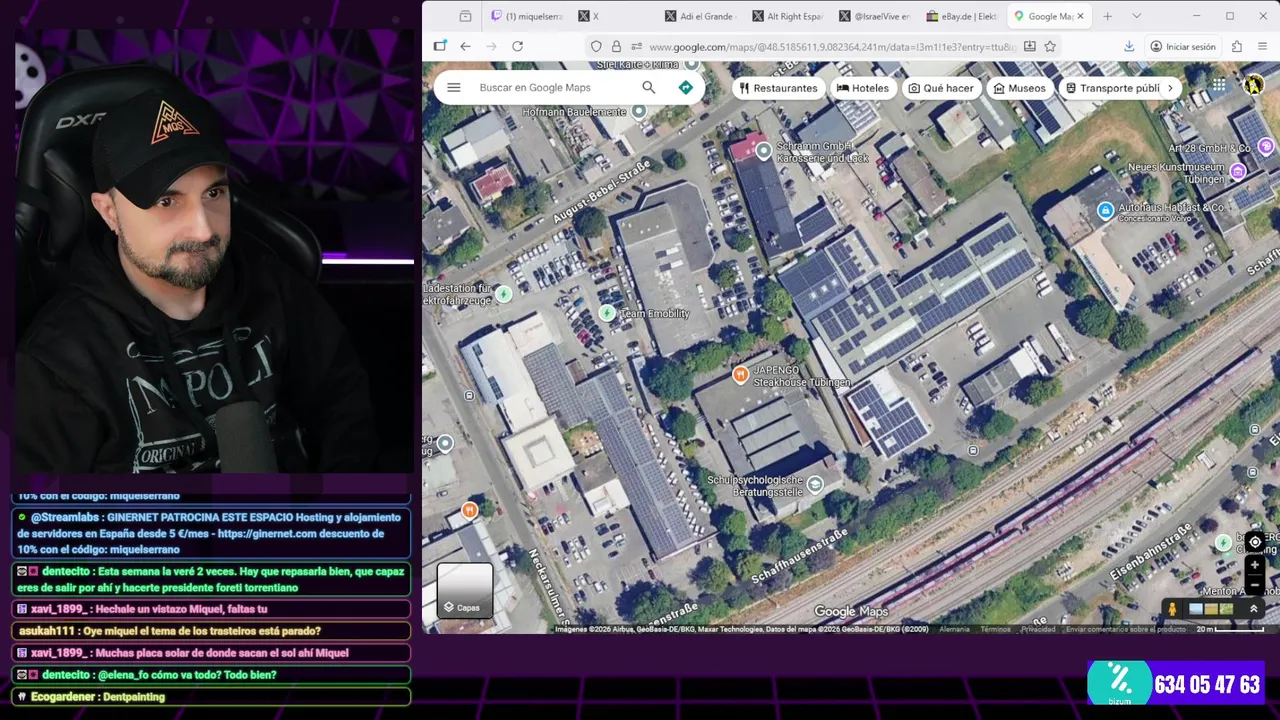Click the Eisenbahnstraße street label
Viewport: 1280px width, 720px height.
tap(1151, 553)
